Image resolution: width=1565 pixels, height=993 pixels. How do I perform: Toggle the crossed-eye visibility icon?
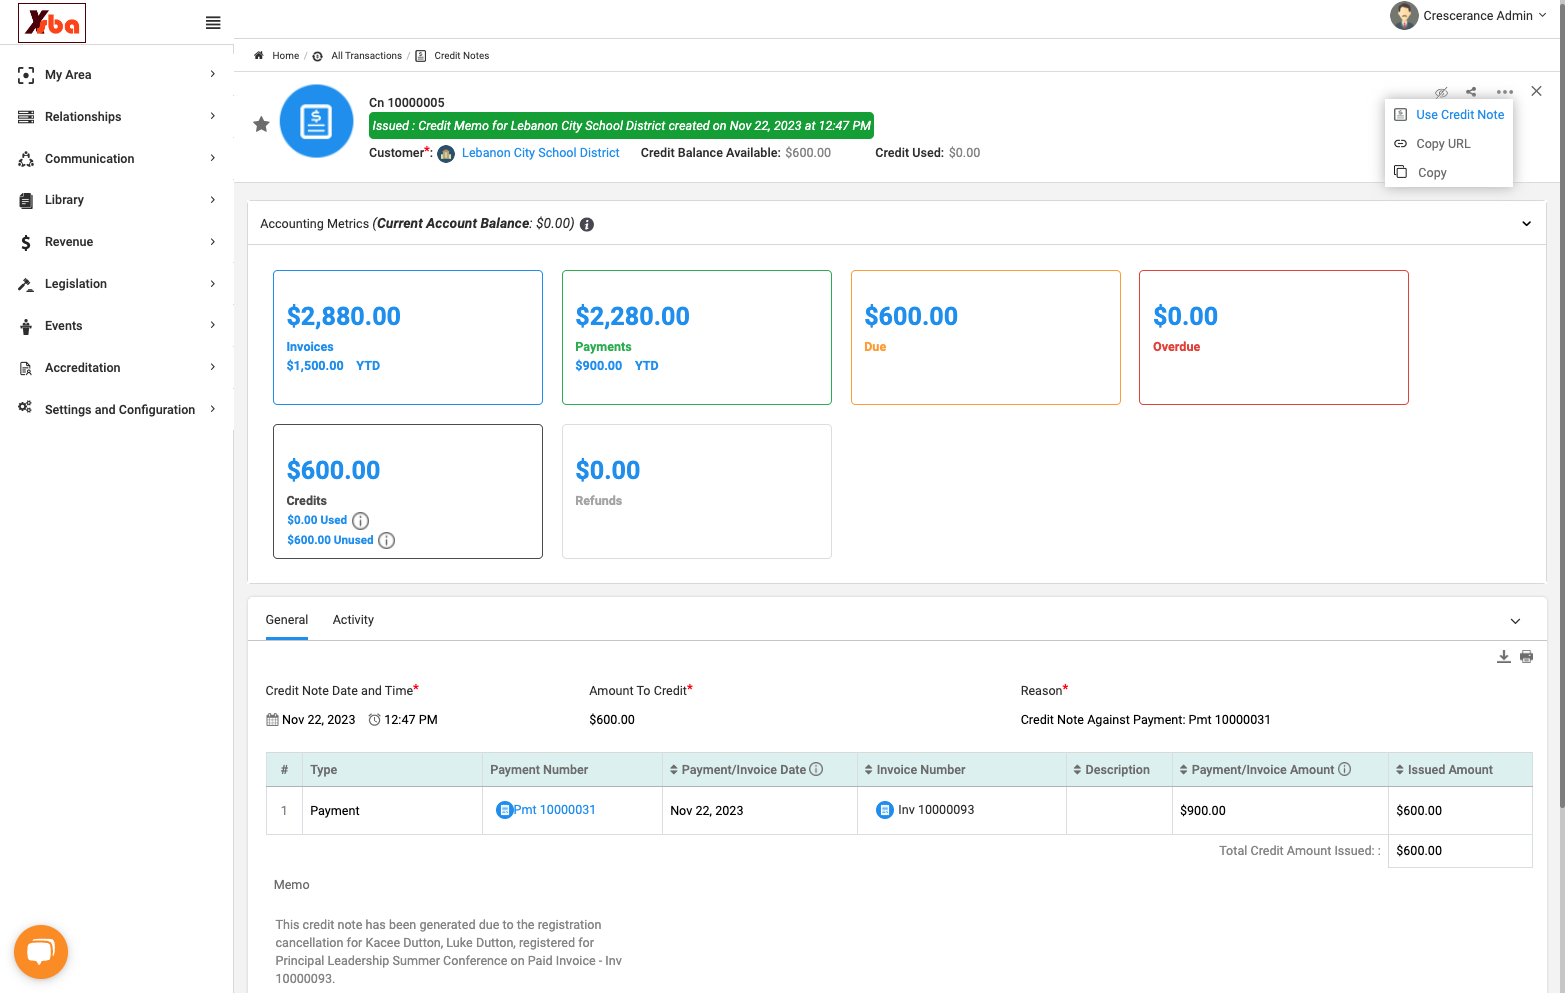coord(1441,92)
